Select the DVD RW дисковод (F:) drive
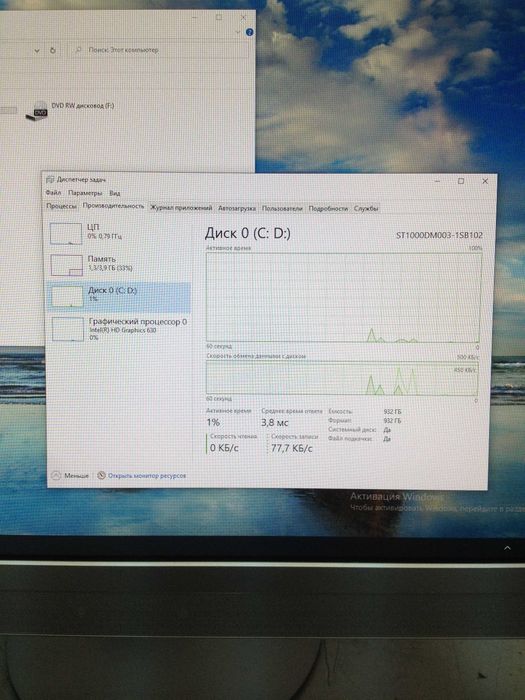The width and height of the screenshot is (525, 700). [70, 109]
